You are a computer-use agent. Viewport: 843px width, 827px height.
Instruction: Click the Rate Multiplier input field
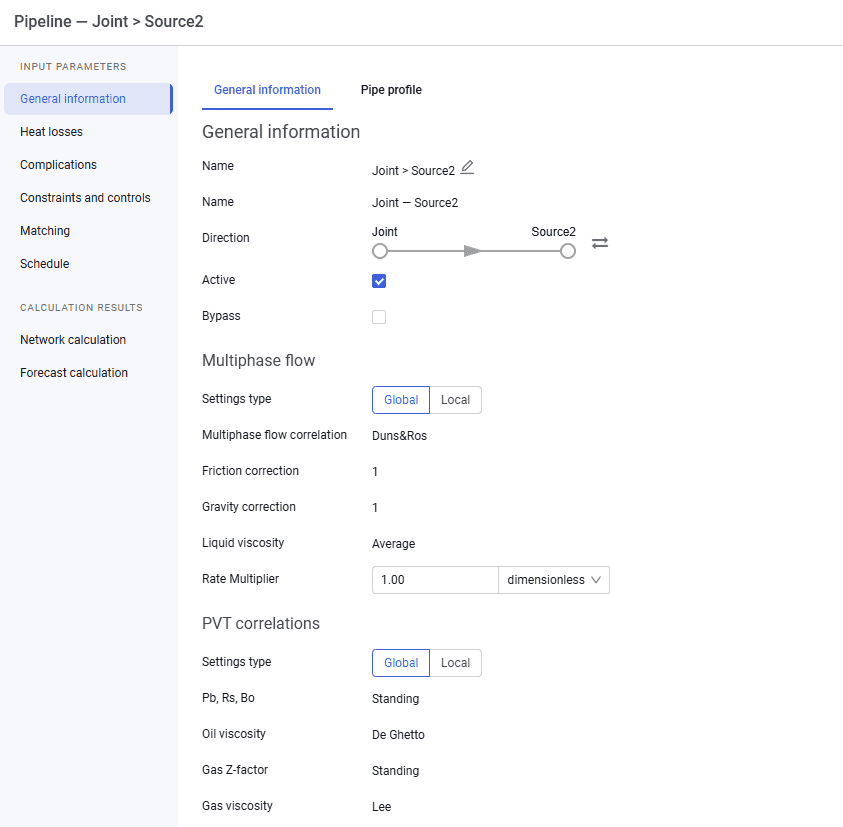[435, 580]
